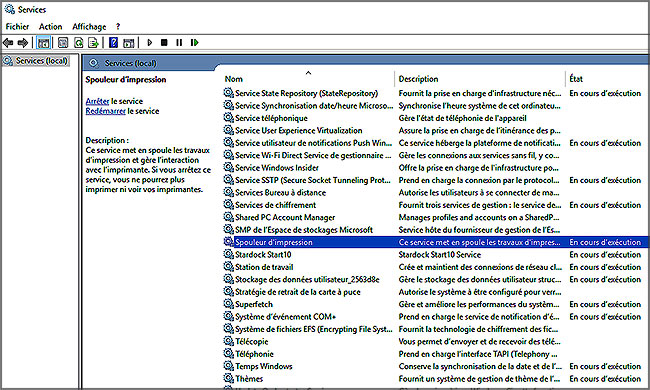Viewport: 650px width, 390px height.
Task: Click the Forward arrow toolbar icon
Action: (23, 42)
